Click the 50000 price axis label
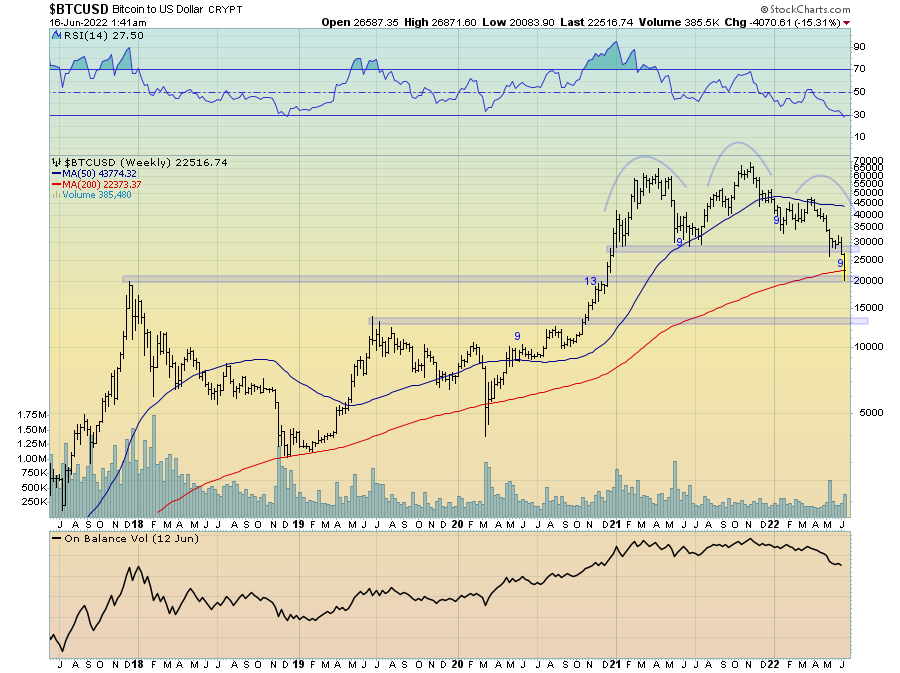The width and height of the screenshot is (900, 673). (x=868, y=193)
